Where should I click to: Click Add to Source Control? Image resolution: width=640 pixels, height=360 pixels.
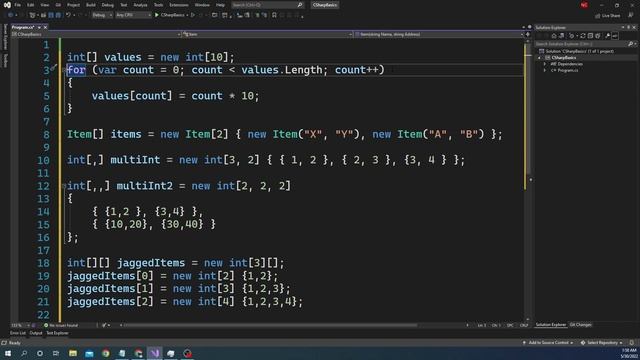click(548, 343)
